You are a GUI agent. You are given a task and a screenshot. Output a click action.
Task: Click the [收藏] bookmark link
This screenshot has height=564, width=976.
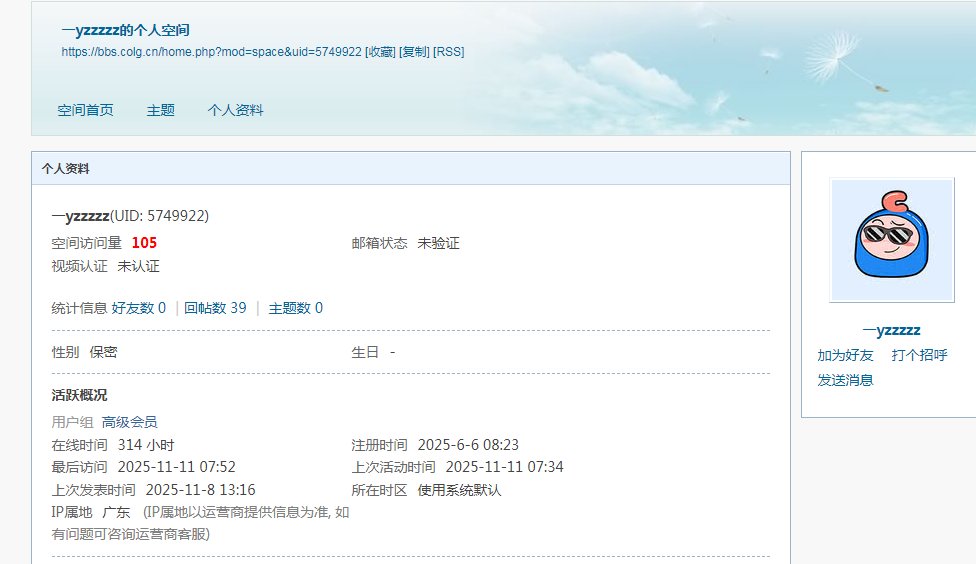click(380, 52)
